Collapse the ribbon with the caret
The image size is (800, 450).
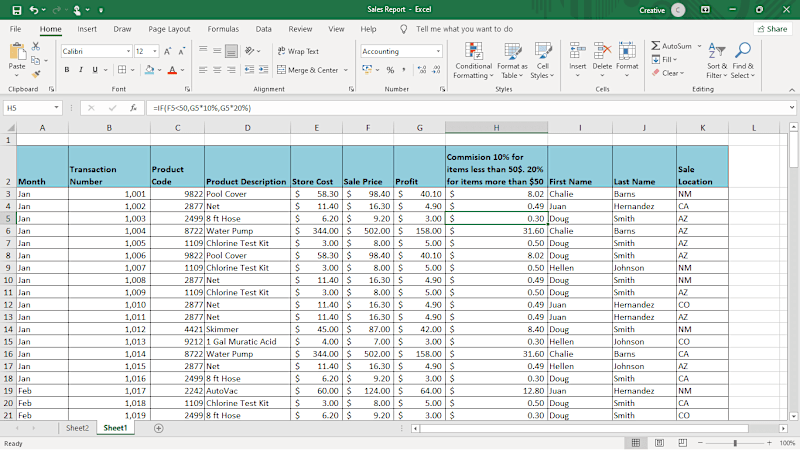tap(791, 90)
